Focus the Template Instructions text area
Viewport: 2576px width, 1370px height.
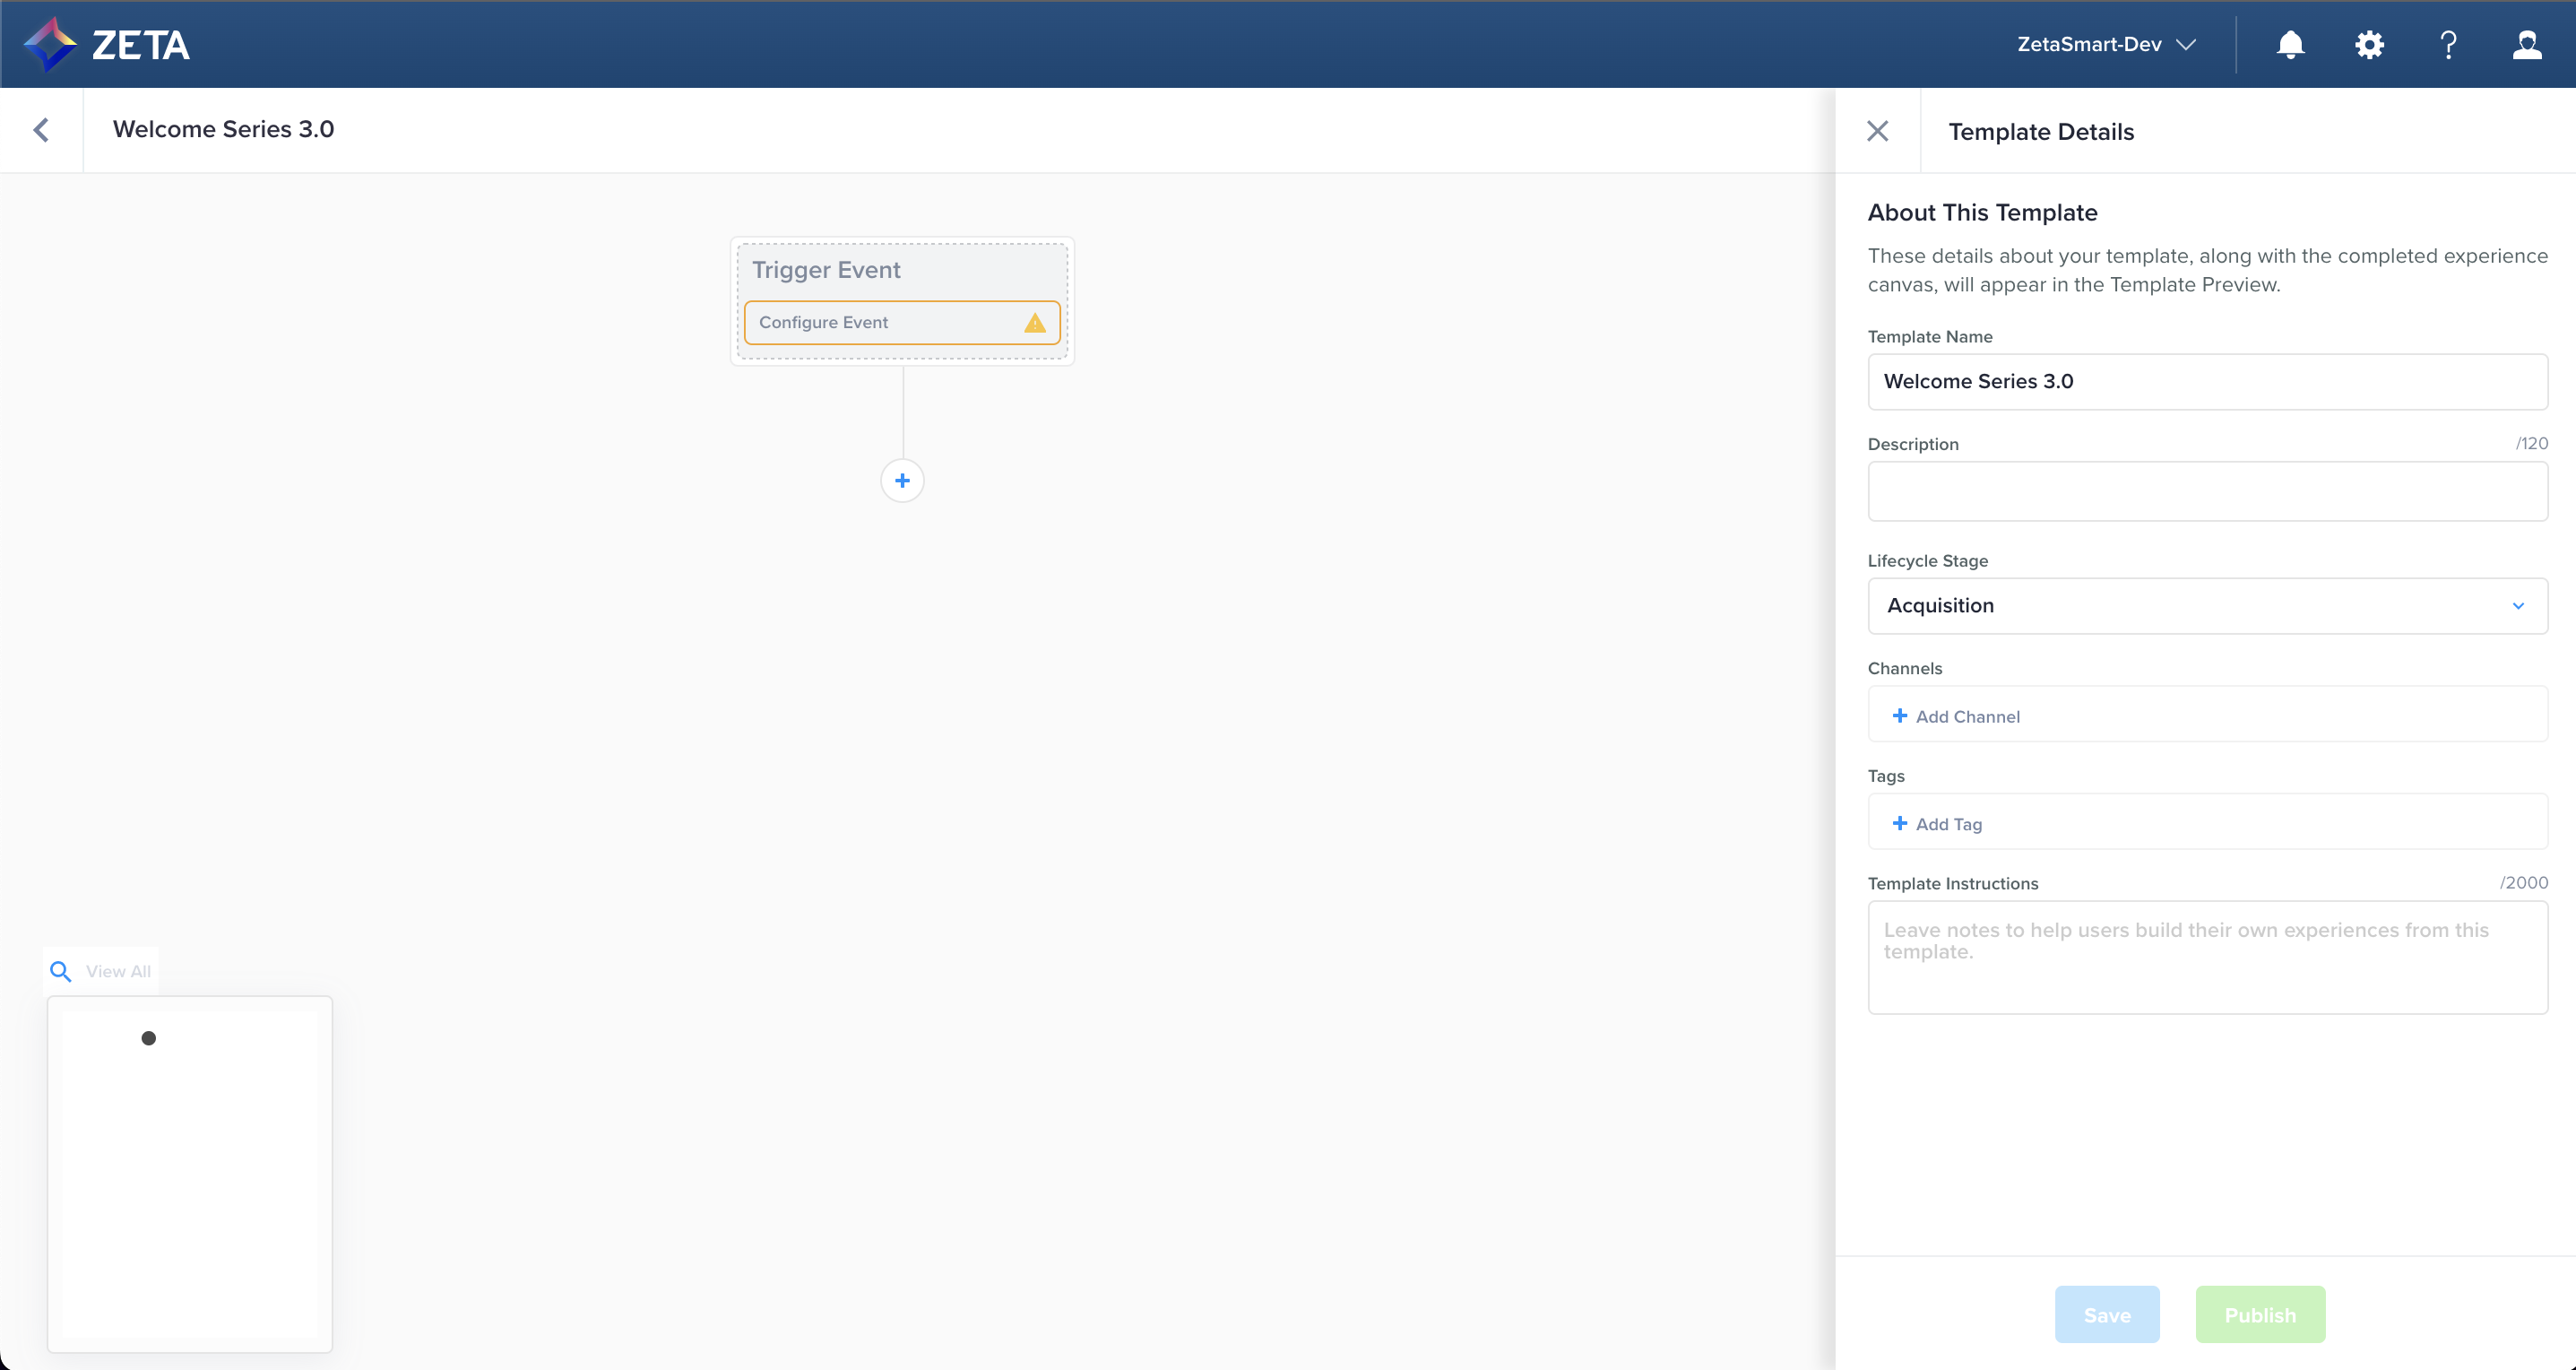[x=2206, y=957]
